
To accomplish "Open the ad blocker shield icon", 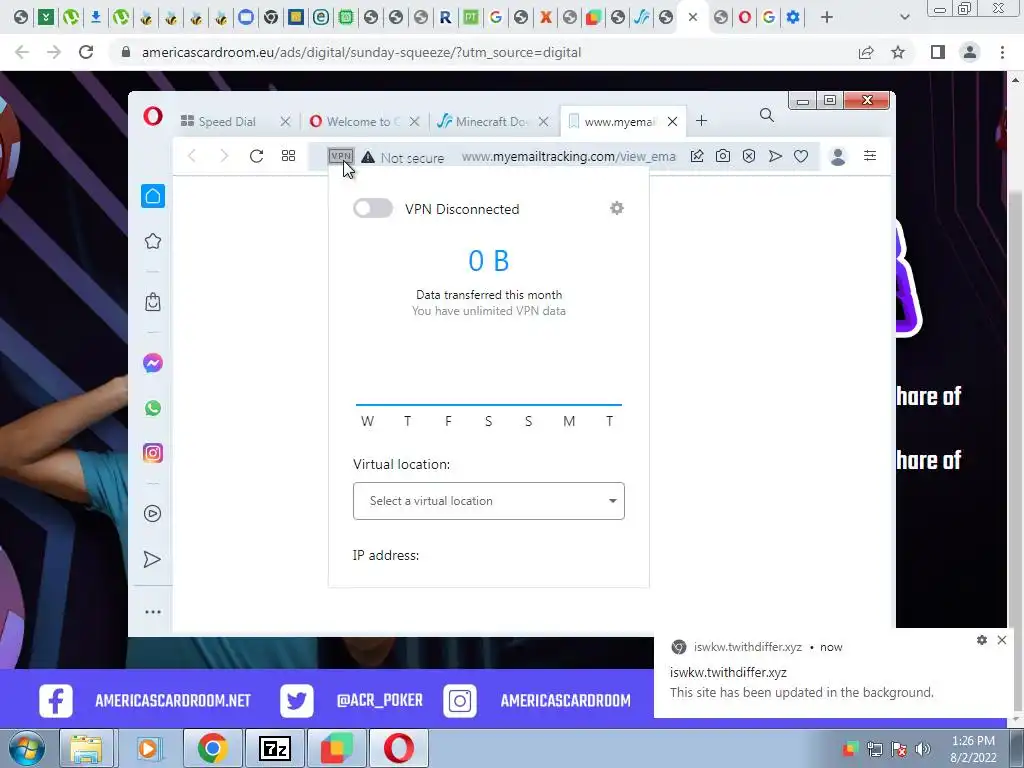I will pyautogui.click(x=749, y=156).
